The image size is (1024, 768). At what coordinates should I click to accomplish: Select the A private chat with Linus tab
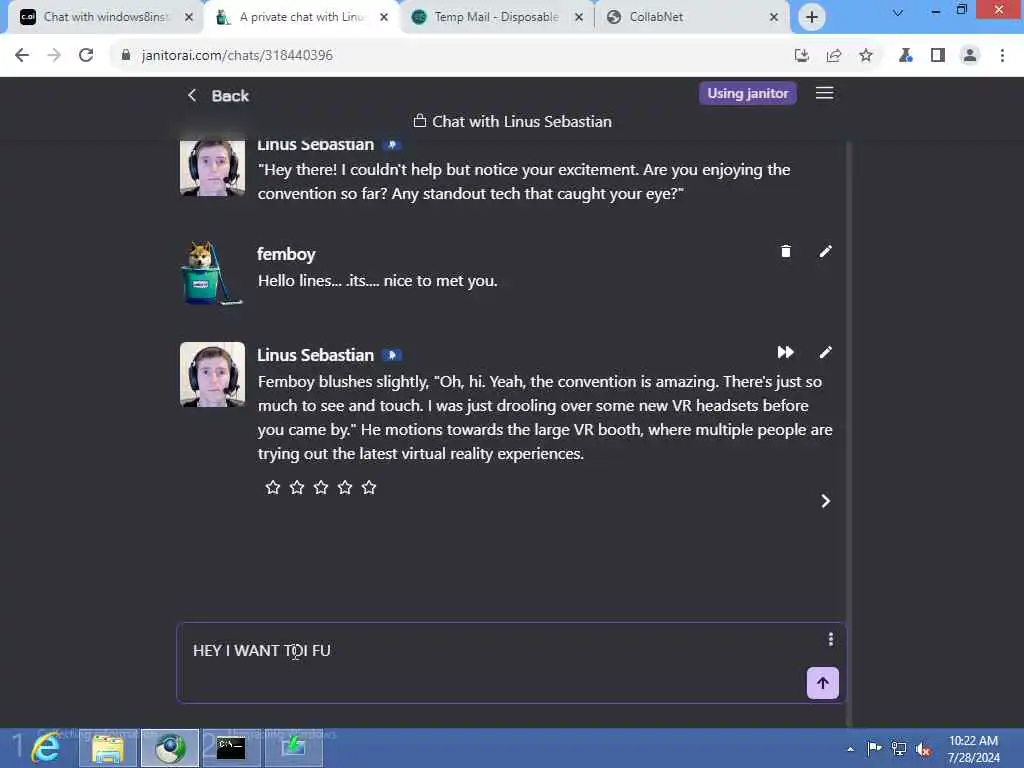click(300, 17)
